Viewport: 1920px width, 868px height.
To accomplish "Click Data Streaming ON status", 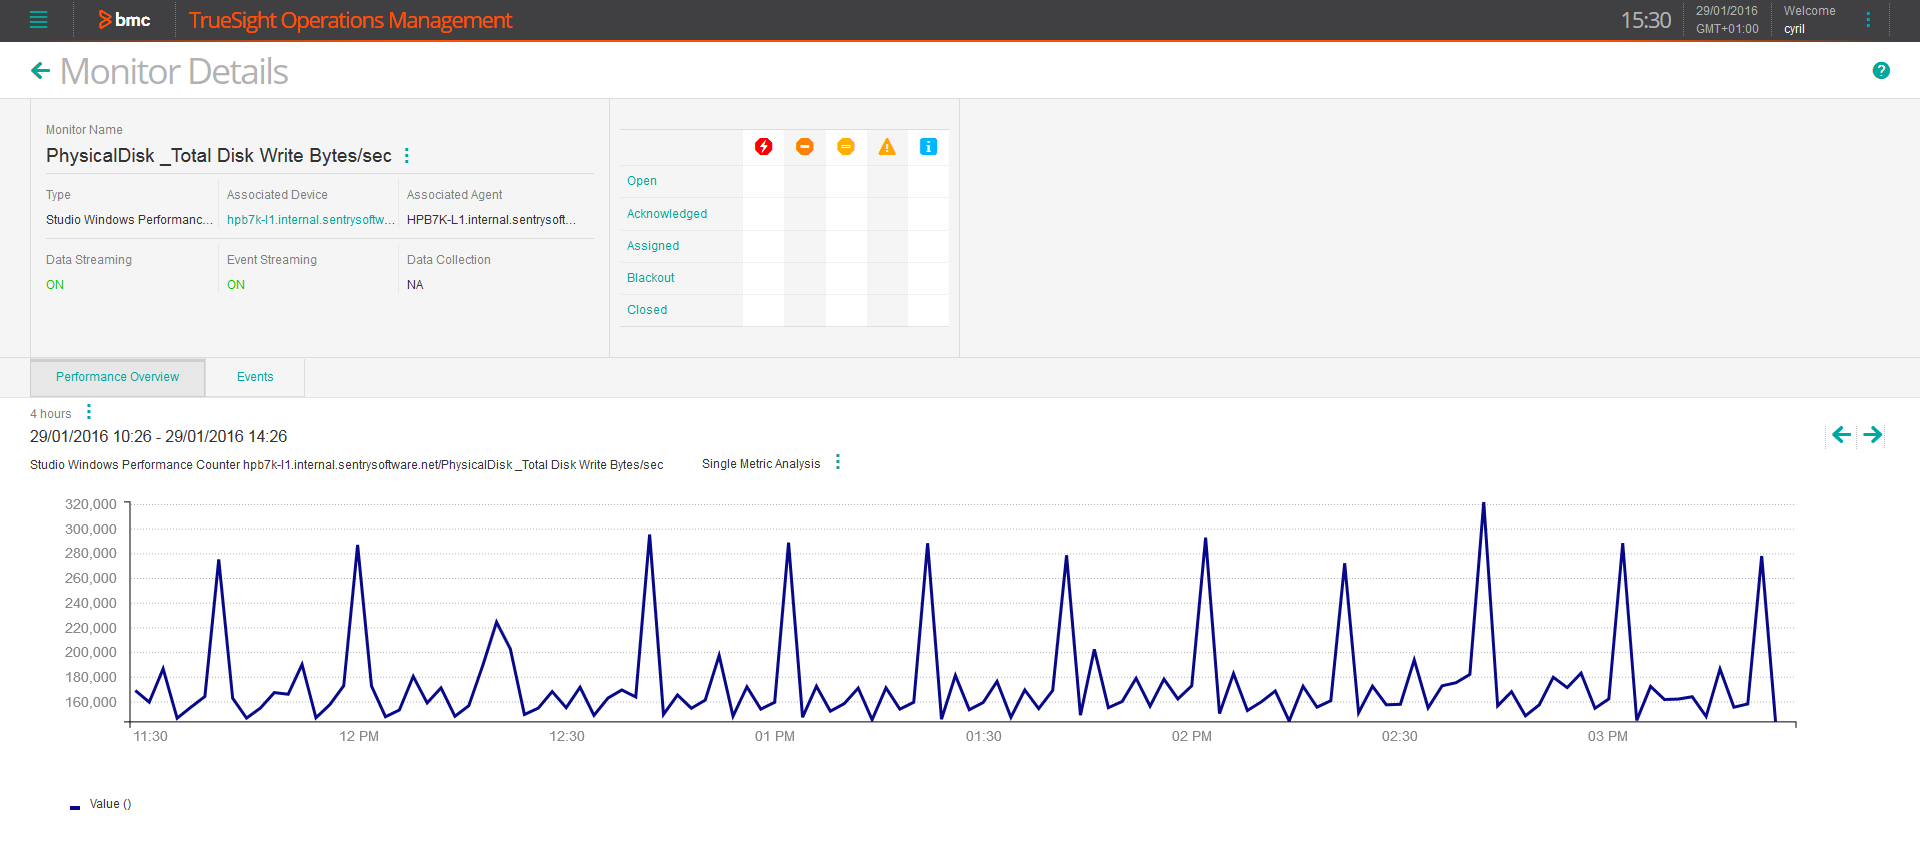I will point(55,285).
